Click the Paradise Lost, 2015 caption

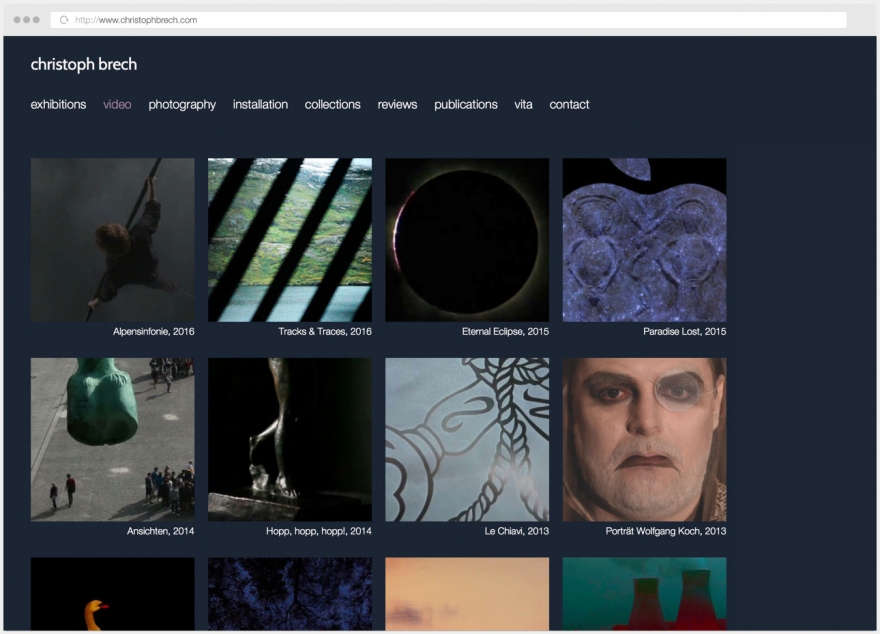pos(685,332)
